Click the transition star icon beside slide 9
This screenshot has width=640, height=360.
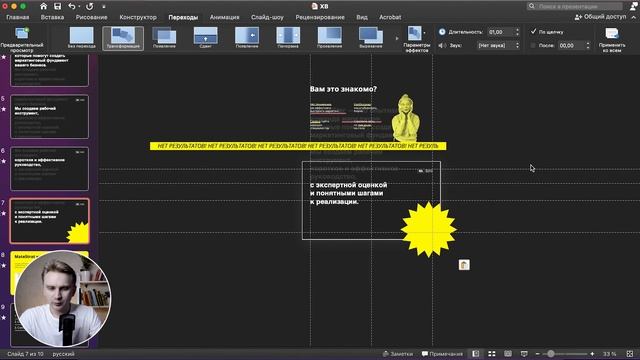tap(4, 317)
